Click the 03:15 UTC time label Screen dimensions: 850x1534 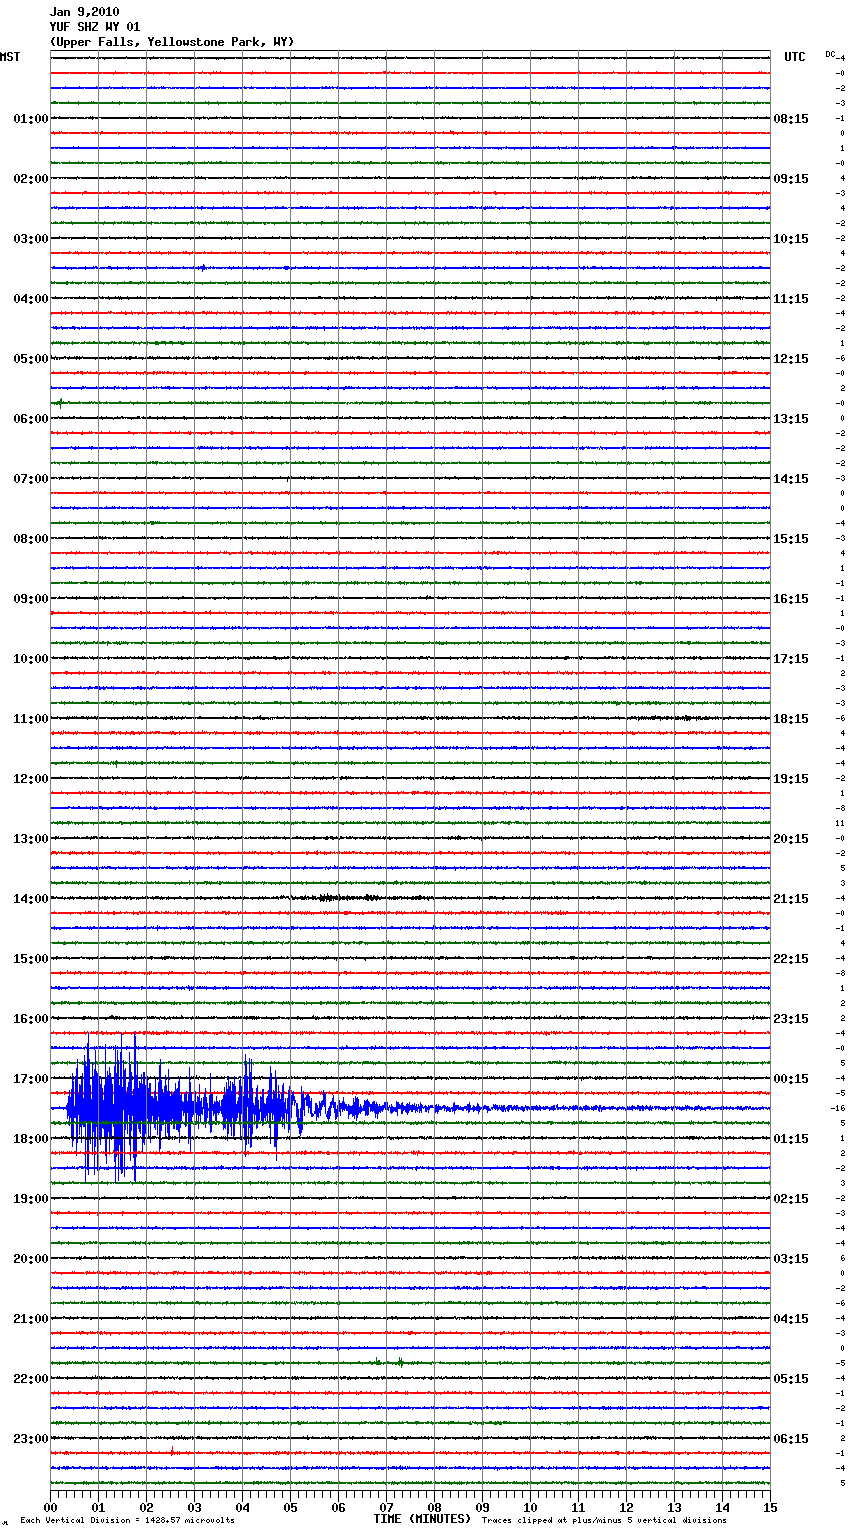coord(791,1259)
